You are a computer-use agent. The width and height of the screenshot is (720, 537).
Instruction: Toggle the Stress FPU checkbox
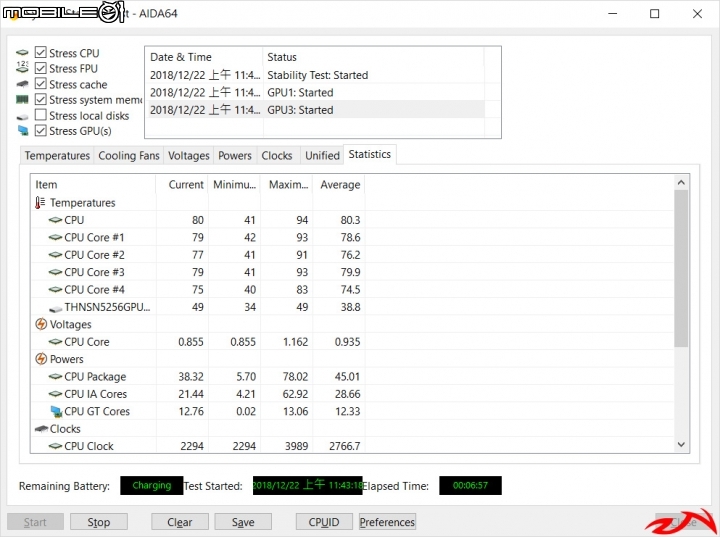click(x=41, y=68)
